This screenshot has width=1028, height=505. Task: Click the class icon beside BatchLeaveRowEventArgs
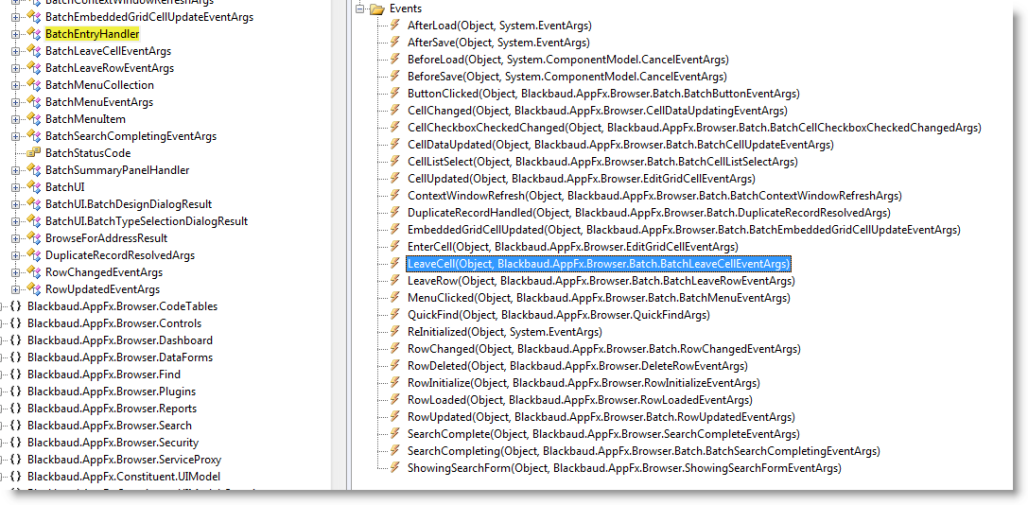click(x=33, y=68)
